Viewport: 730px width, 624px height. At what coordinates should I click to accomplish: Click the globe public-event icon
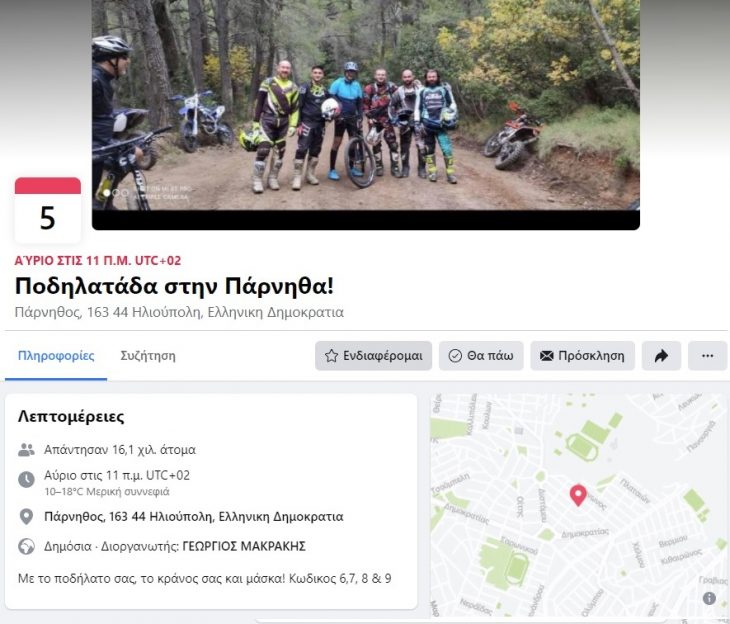[x=26, y=546]
